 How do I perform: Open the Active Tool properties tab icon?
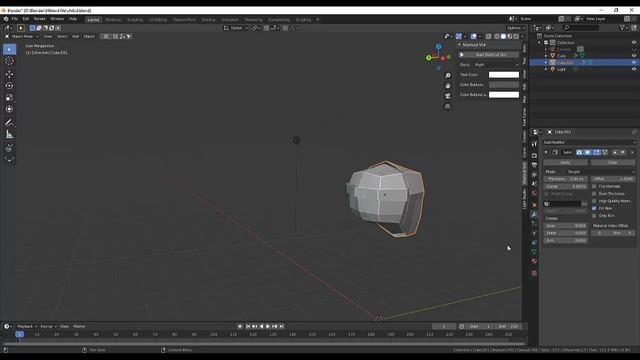(x=534, y=144)
